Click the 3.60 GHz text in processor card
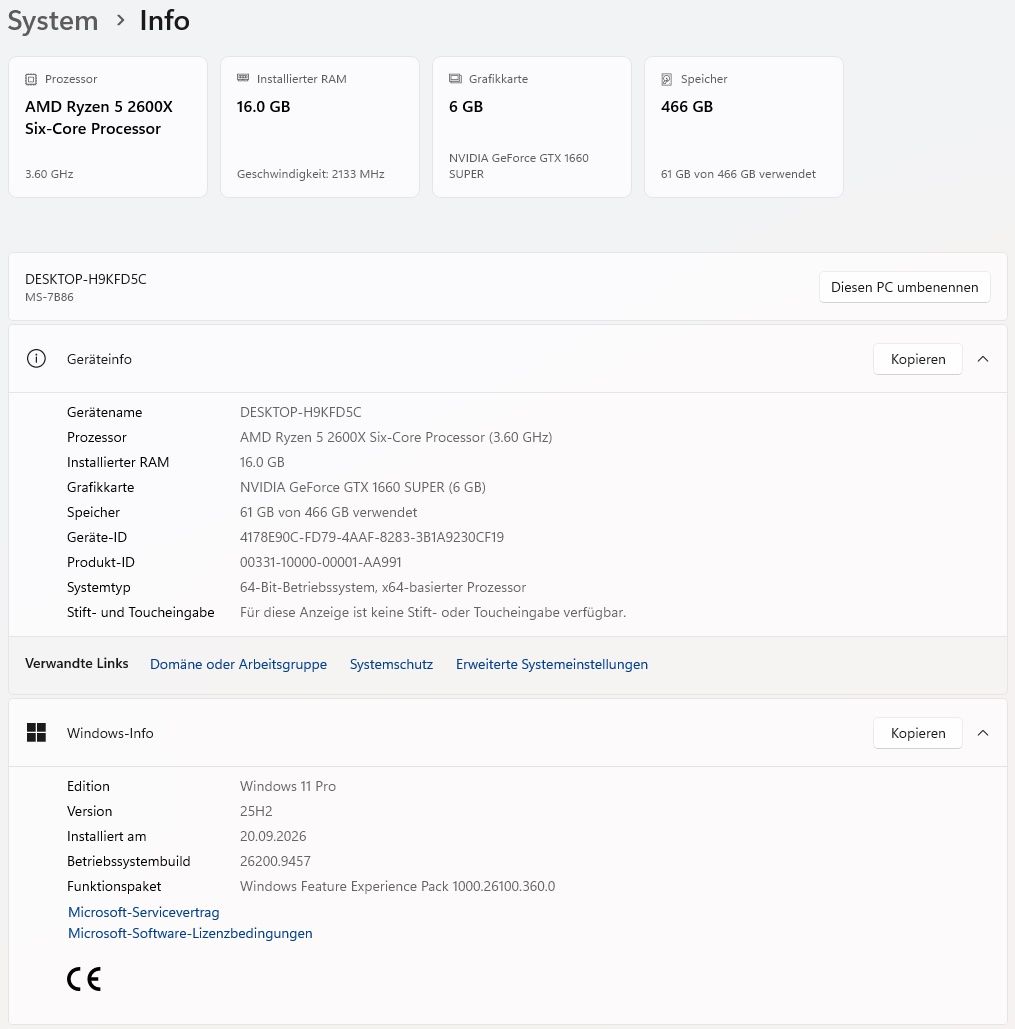Screen dimensions: 1015x1029 click(49, 174)
